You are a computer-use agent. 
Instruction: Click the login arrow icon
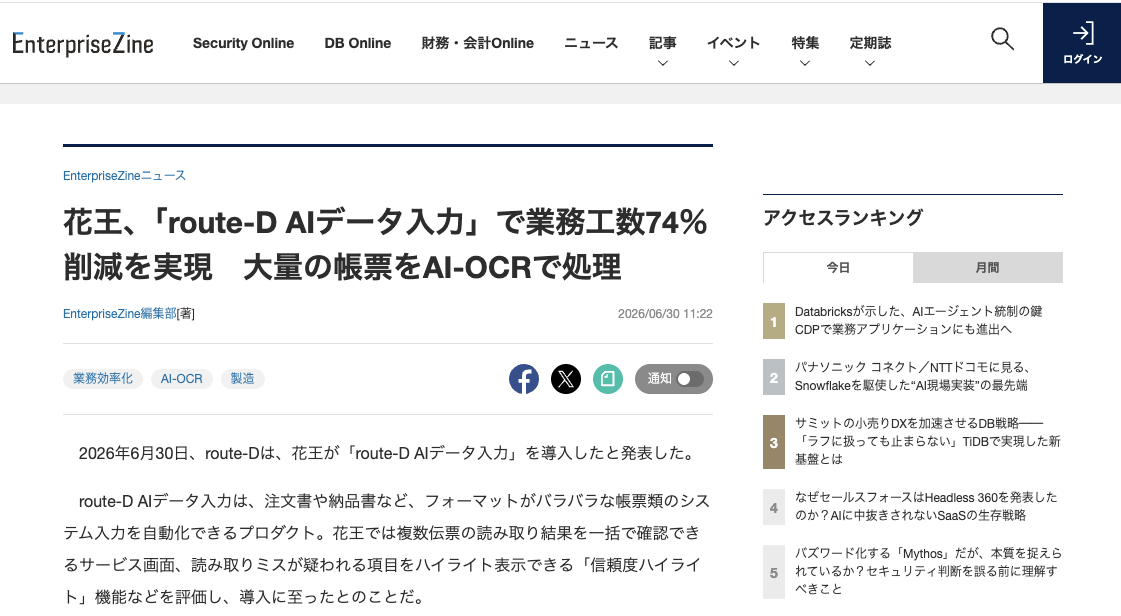click(1082, 33)
